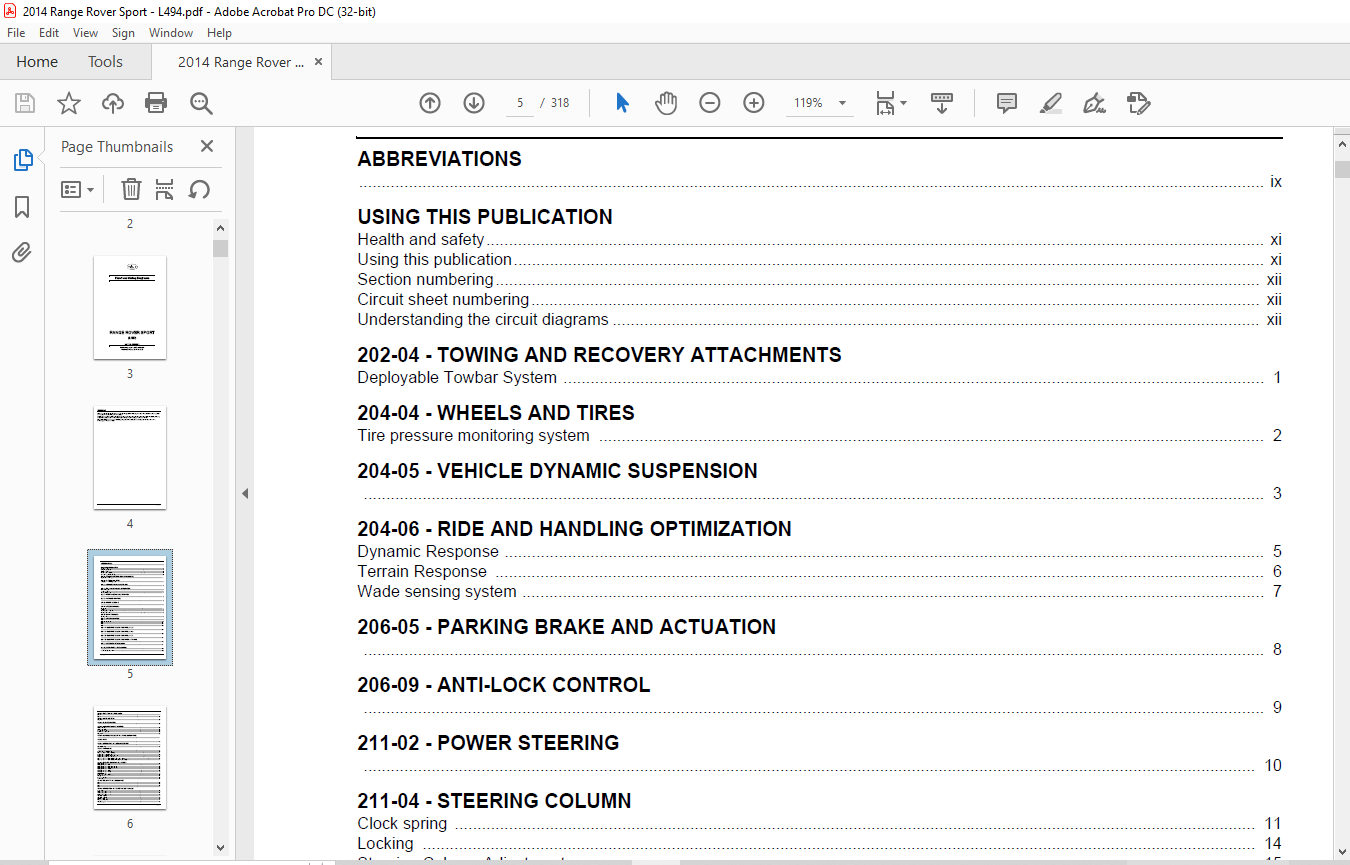Select page 3 thumbnail

coord(130,307)
